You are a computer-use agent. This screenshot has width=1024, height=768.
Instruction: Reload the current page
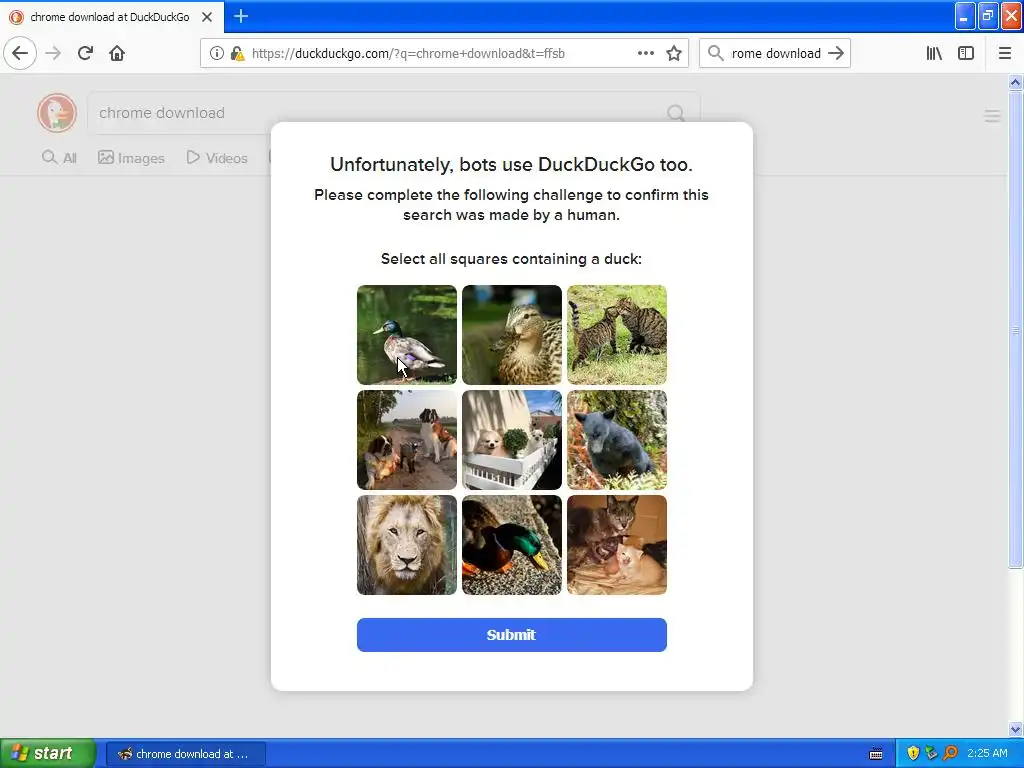85,53
